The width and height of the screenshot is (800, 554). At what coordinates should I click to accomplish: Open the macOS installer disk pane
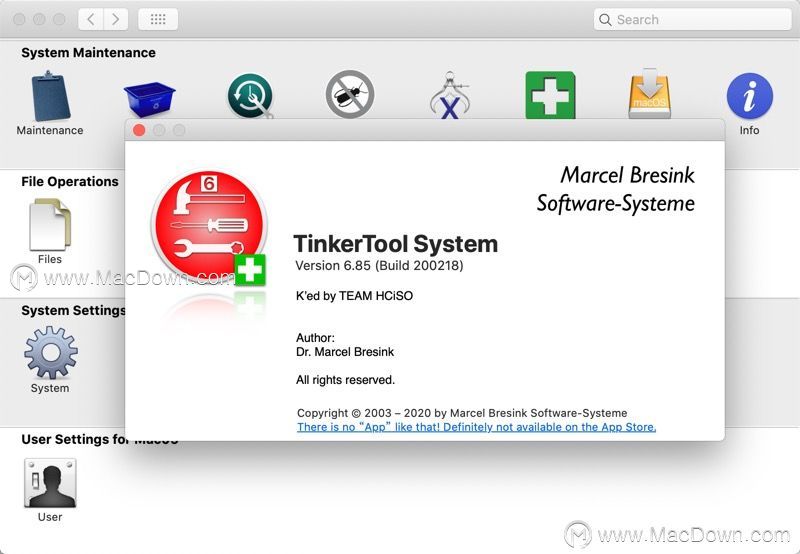(649, 93)
